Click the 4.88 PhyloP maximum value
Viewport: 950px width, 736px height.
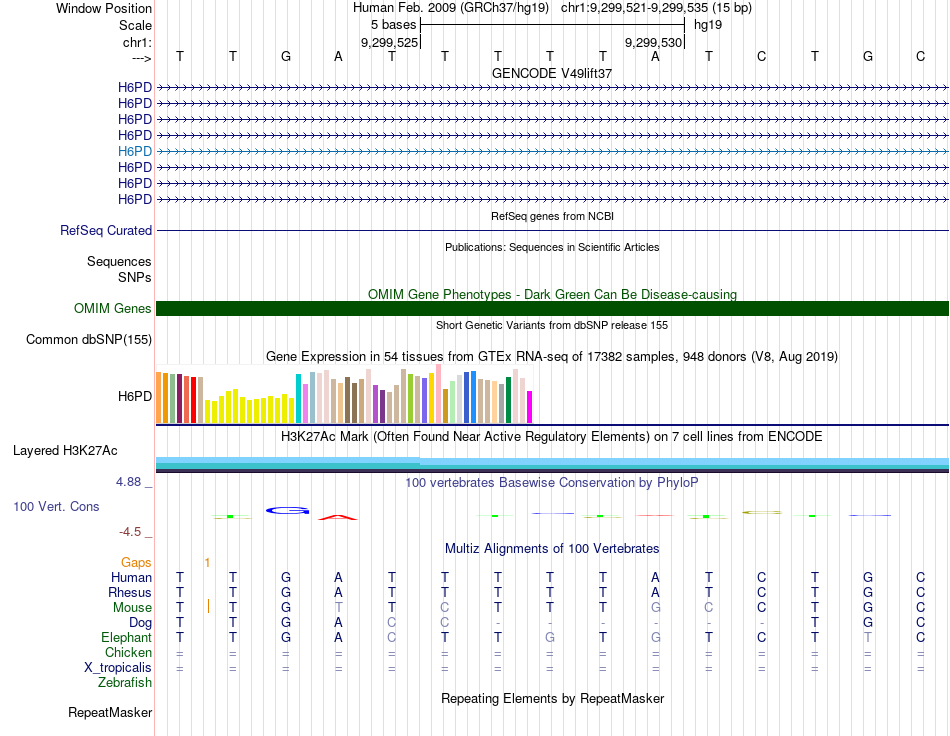pos(128,482)
